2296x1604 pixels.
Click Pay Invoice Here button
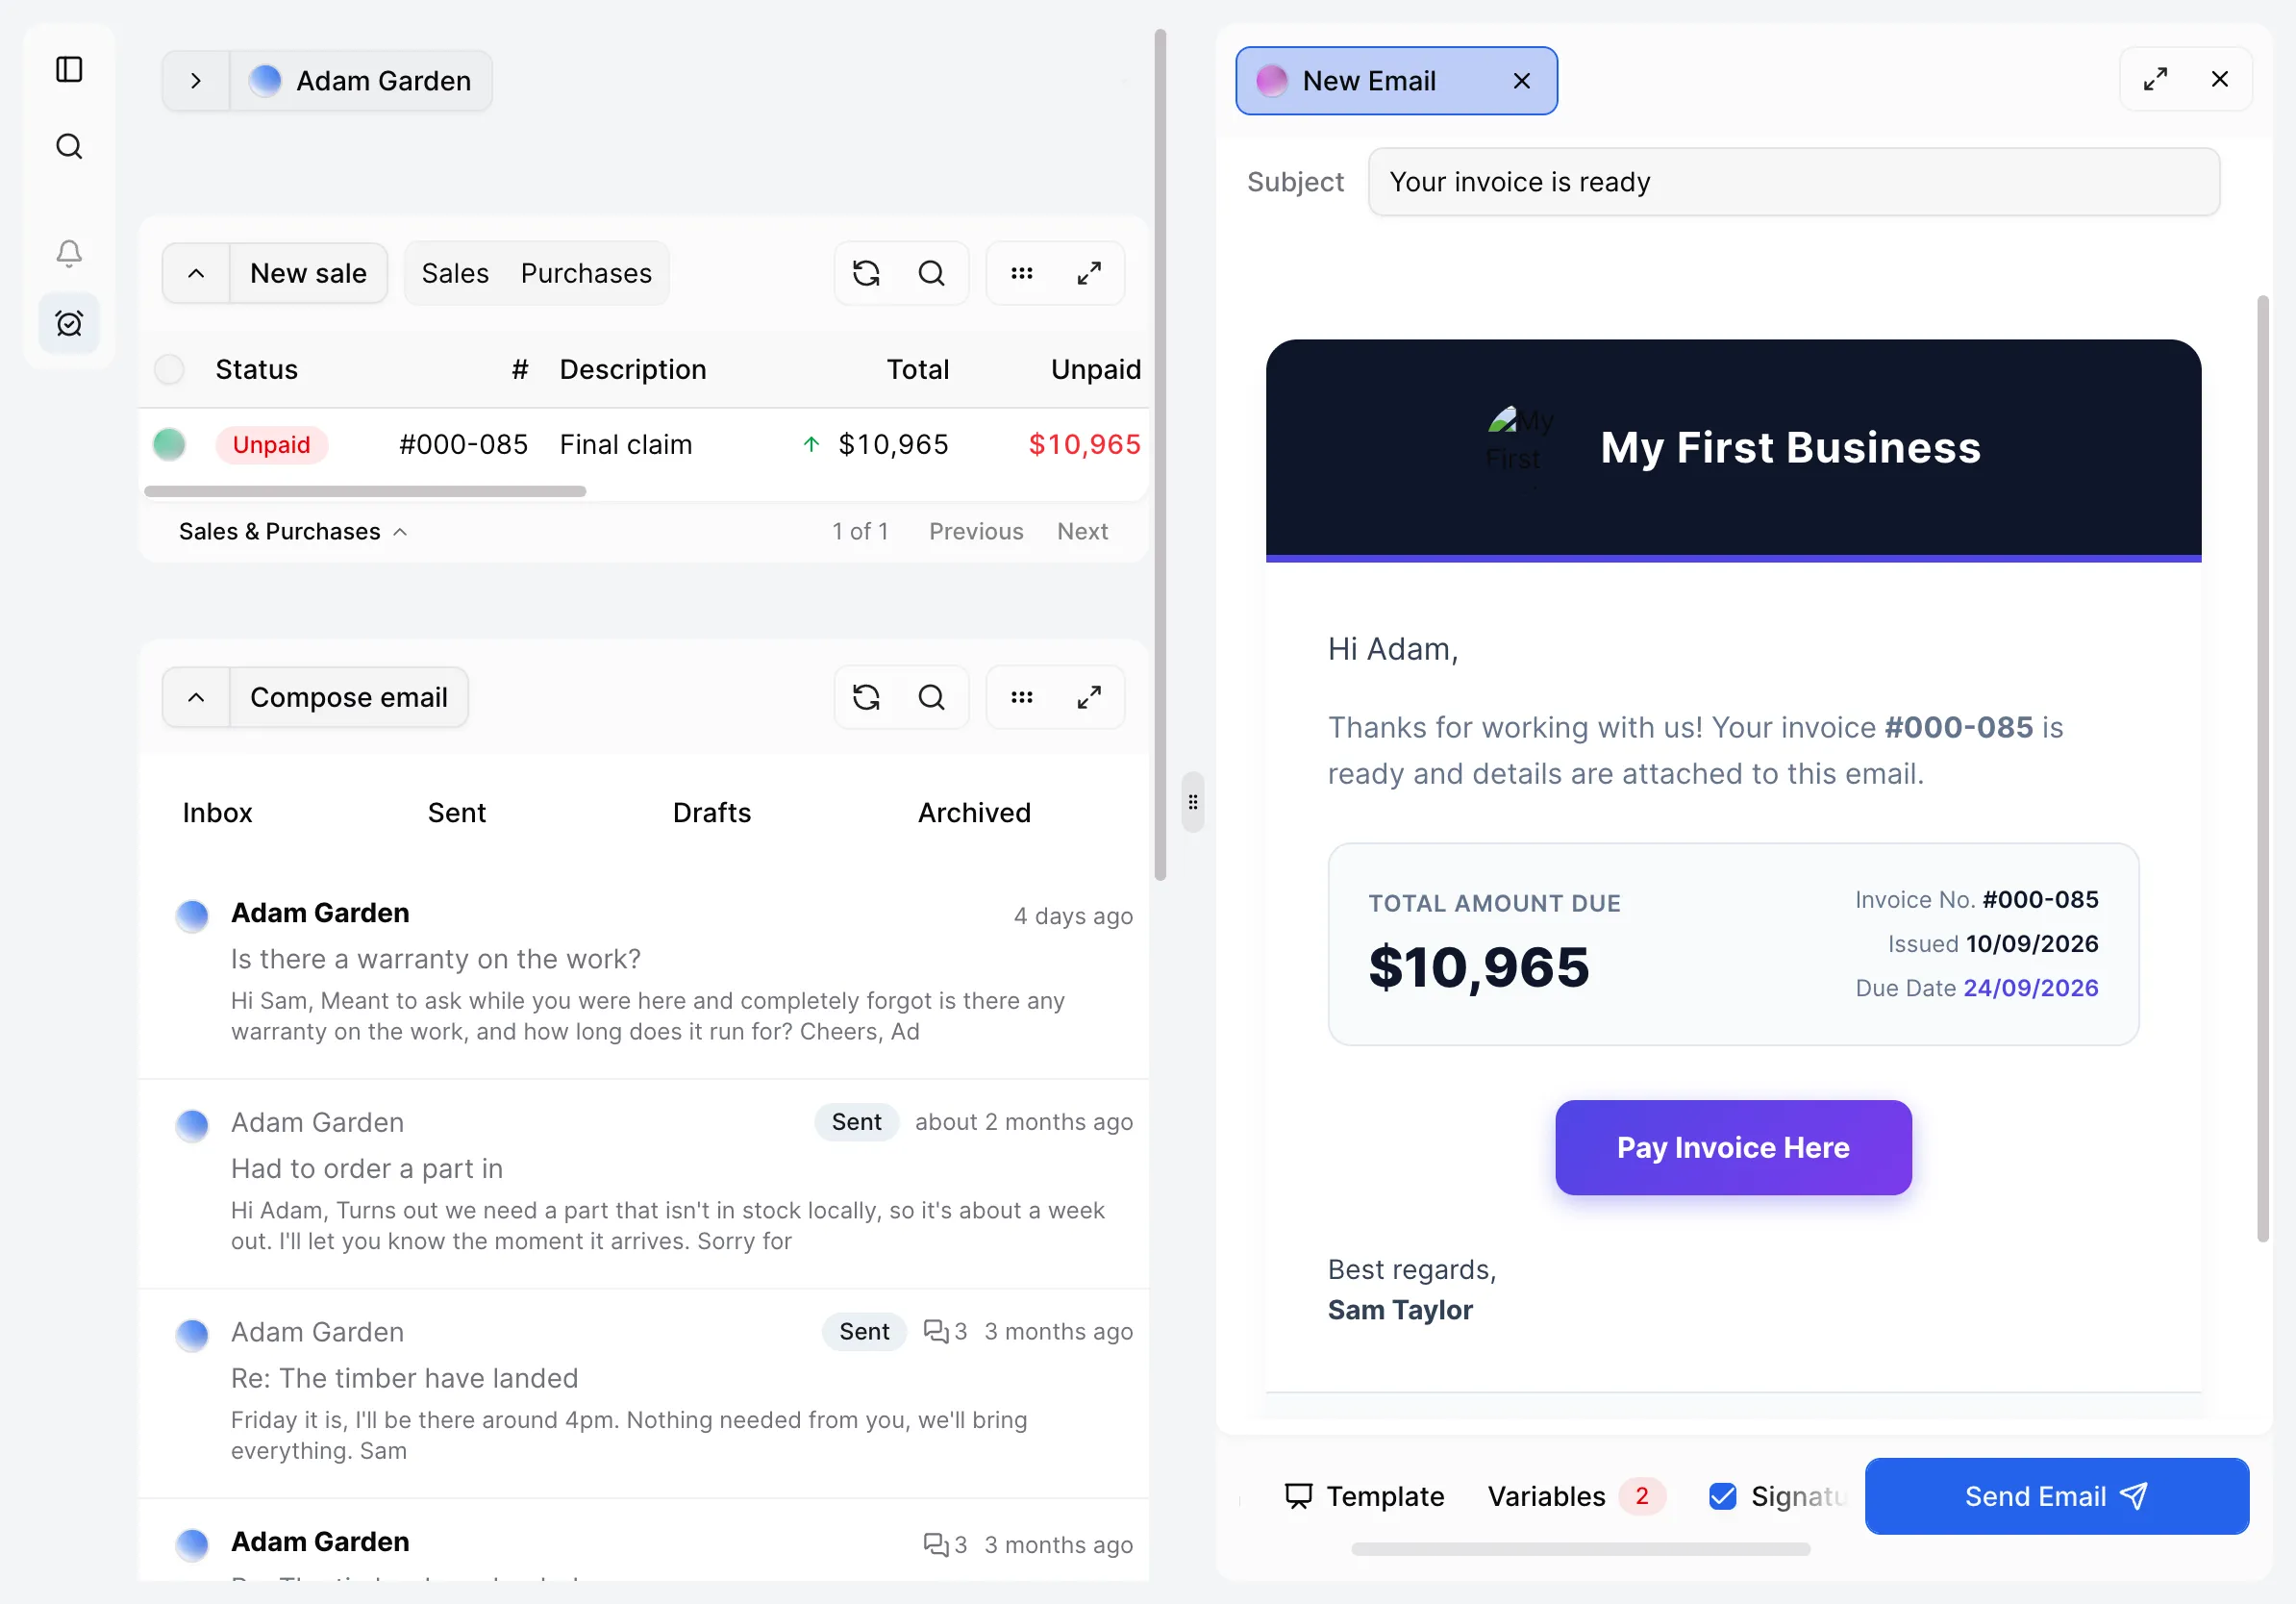click(x=1733, y=1147)
